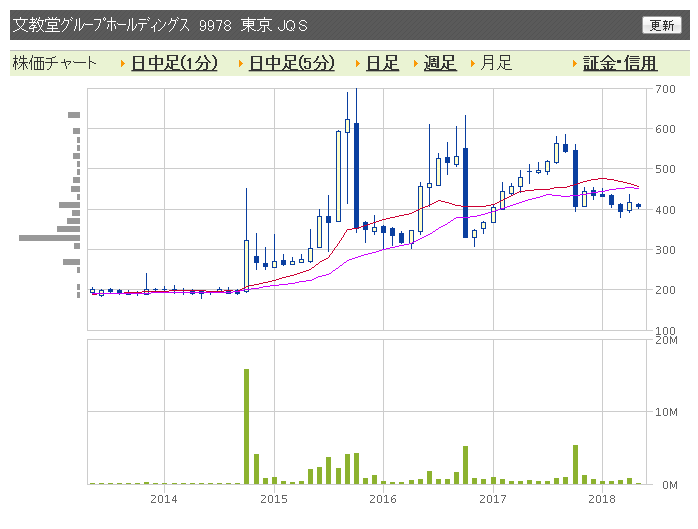The image size is (698, 529).
Task: Click the 200 price axis label
Action: [666, 290]
